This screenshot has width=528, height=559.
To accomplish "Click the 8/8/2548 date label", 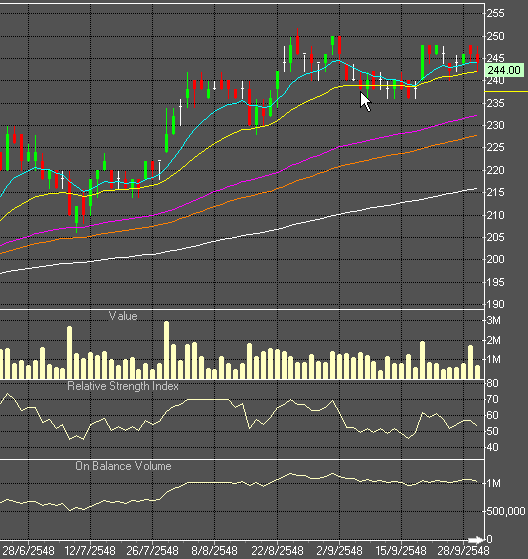I will pyautogui.click(x=215, y=550).
